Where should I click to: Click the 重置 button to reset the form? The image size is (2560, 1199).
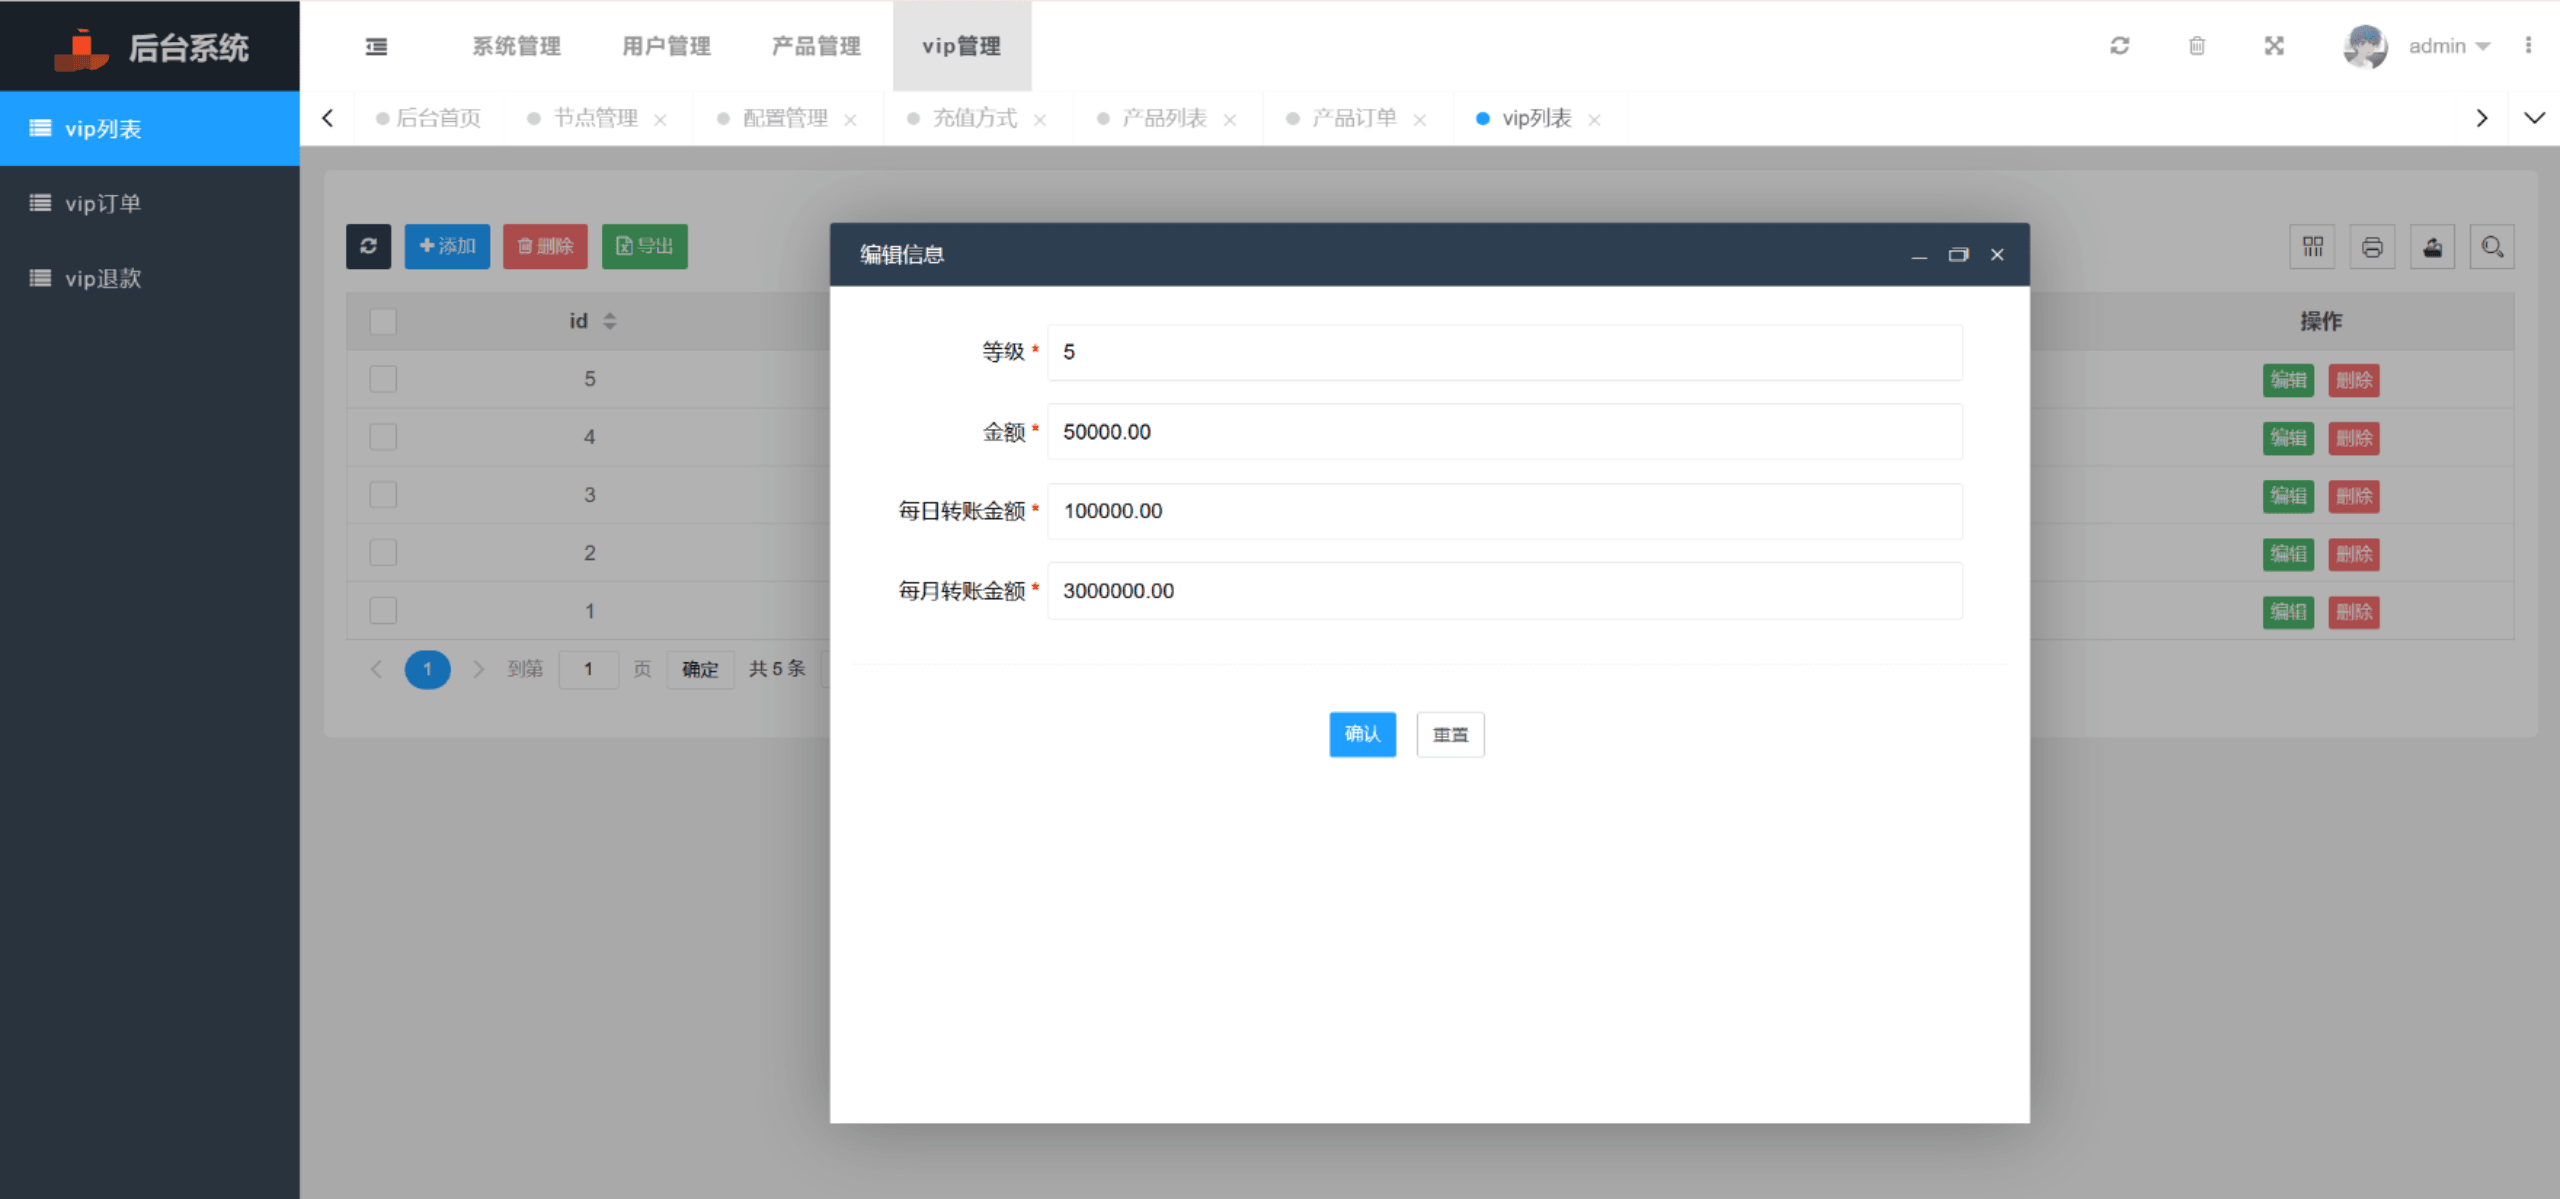point(1450,734)
